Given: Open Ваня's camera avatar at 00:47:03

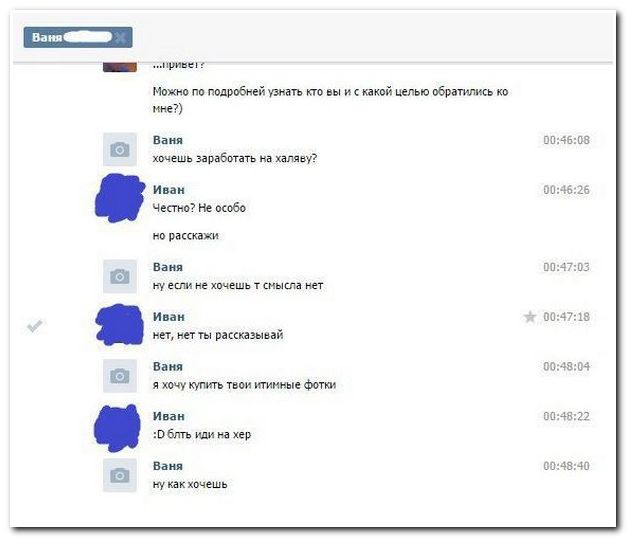Looking at the screenshot, I should pos(120,276).
